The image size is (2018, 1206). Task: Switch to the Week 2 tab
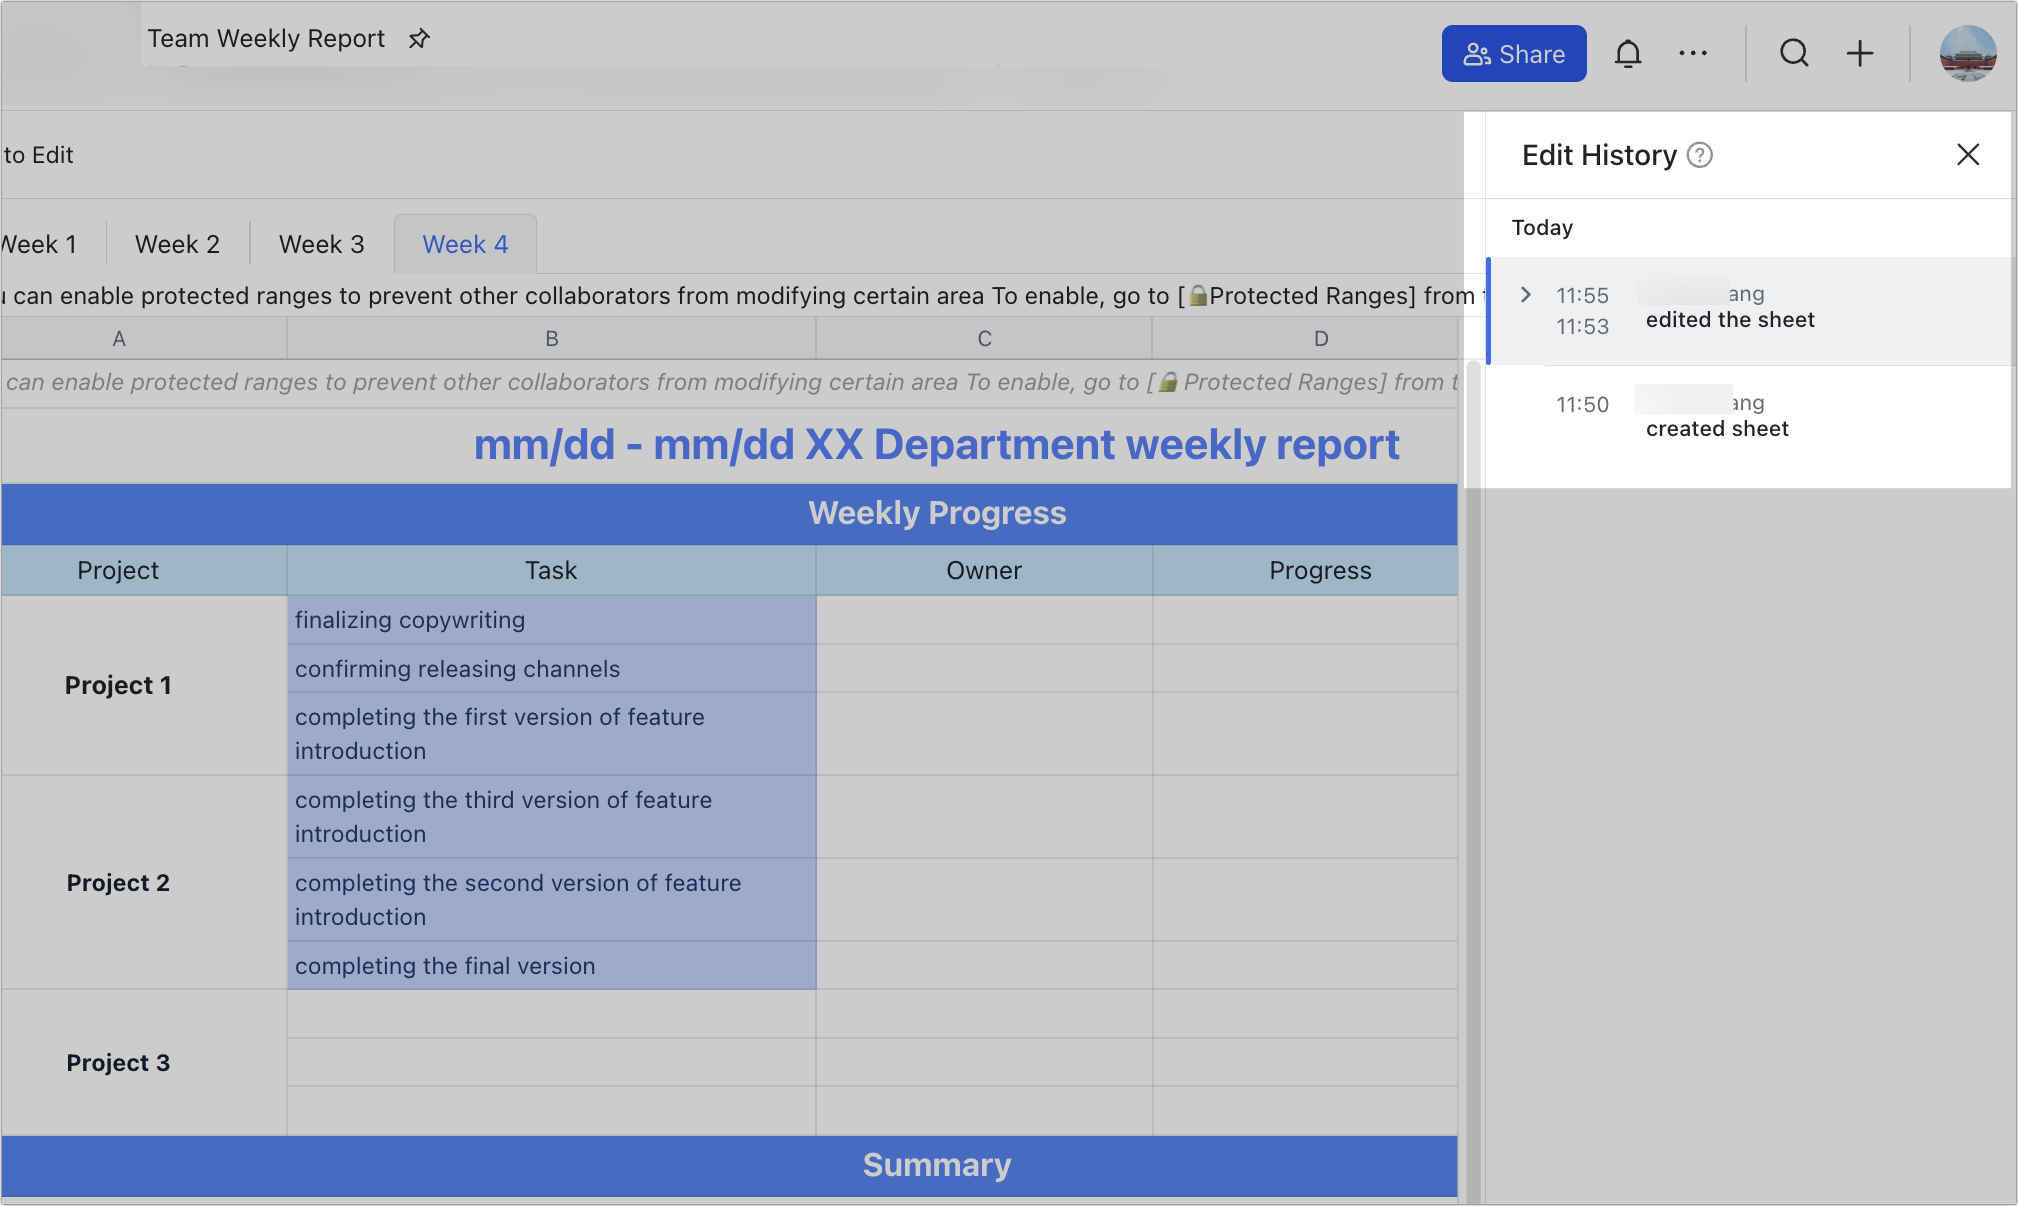[177, 245]
